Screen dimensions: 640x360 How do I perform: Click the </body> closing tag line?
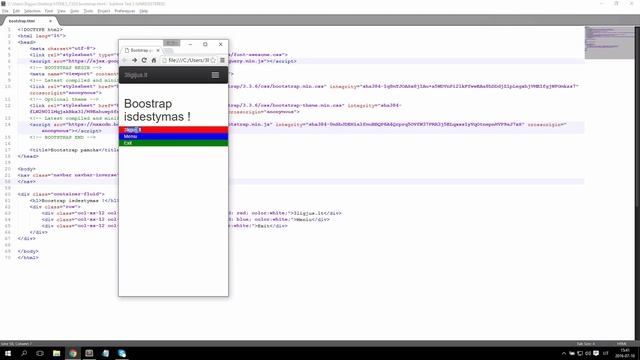28,251
